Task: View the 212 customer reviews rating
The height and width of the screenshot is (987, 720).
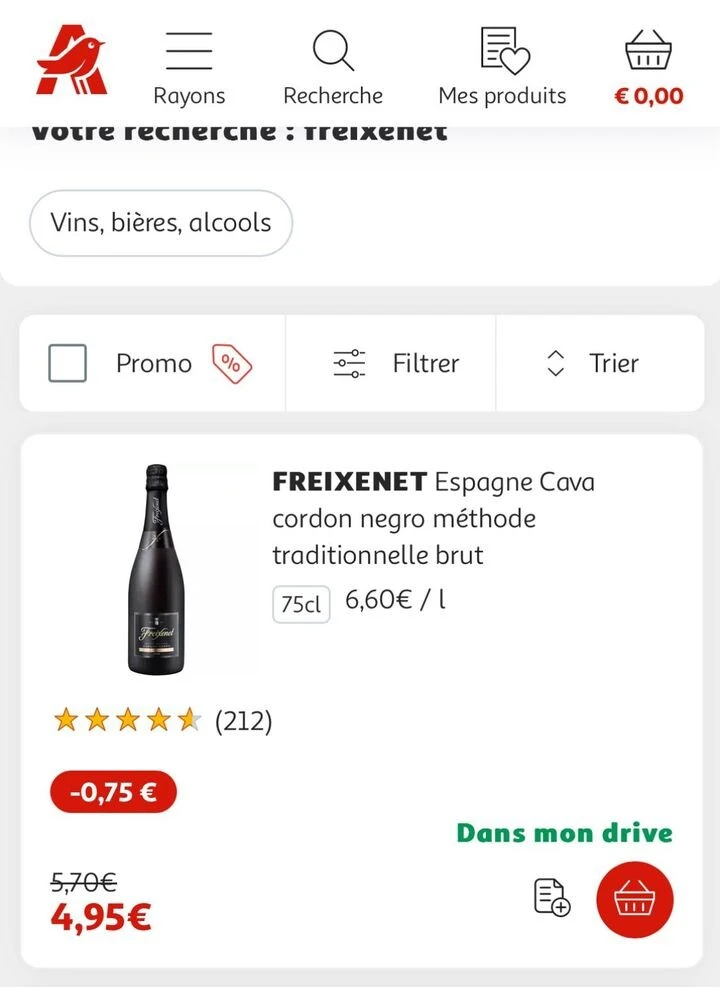Action: click(162, 720)
